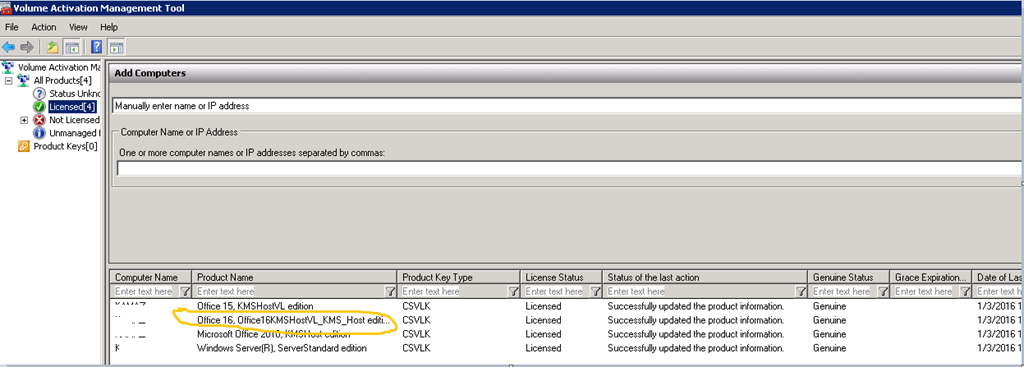The height and width of the screenshot is (367, 1024).
Task: Click Genuine in the Office 15 row
Action: (x=829, y=306)
